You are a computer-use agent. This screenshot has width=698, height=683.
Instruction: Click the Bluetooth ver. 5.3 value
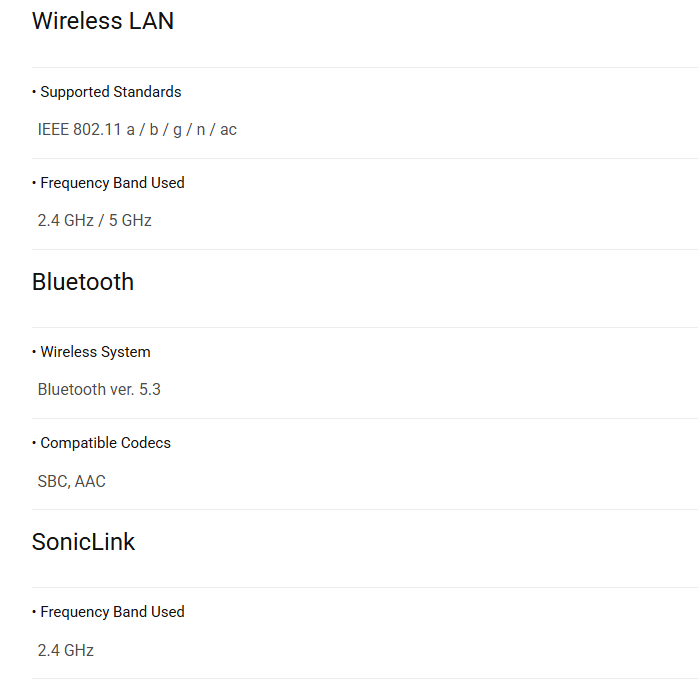click(99, 390)
